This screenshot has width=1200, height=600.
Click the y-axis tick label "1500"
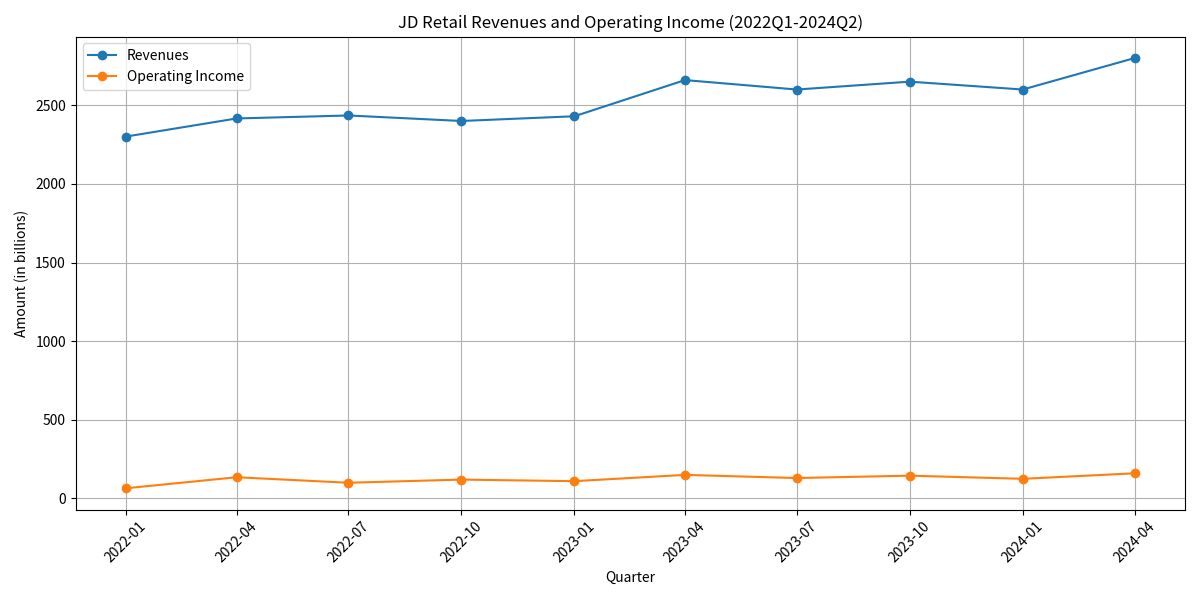point(50,263)
